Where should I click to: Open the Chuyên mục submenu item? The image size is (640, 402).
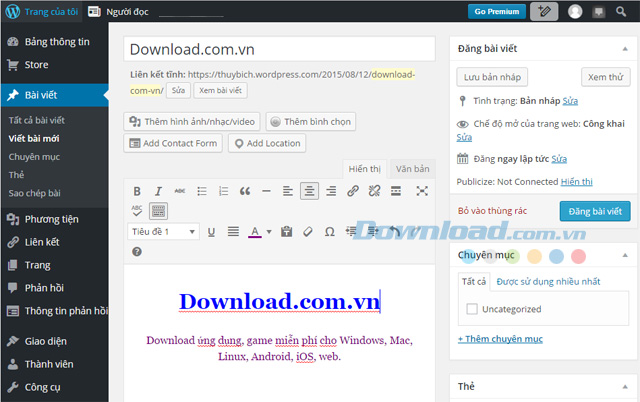34,157
